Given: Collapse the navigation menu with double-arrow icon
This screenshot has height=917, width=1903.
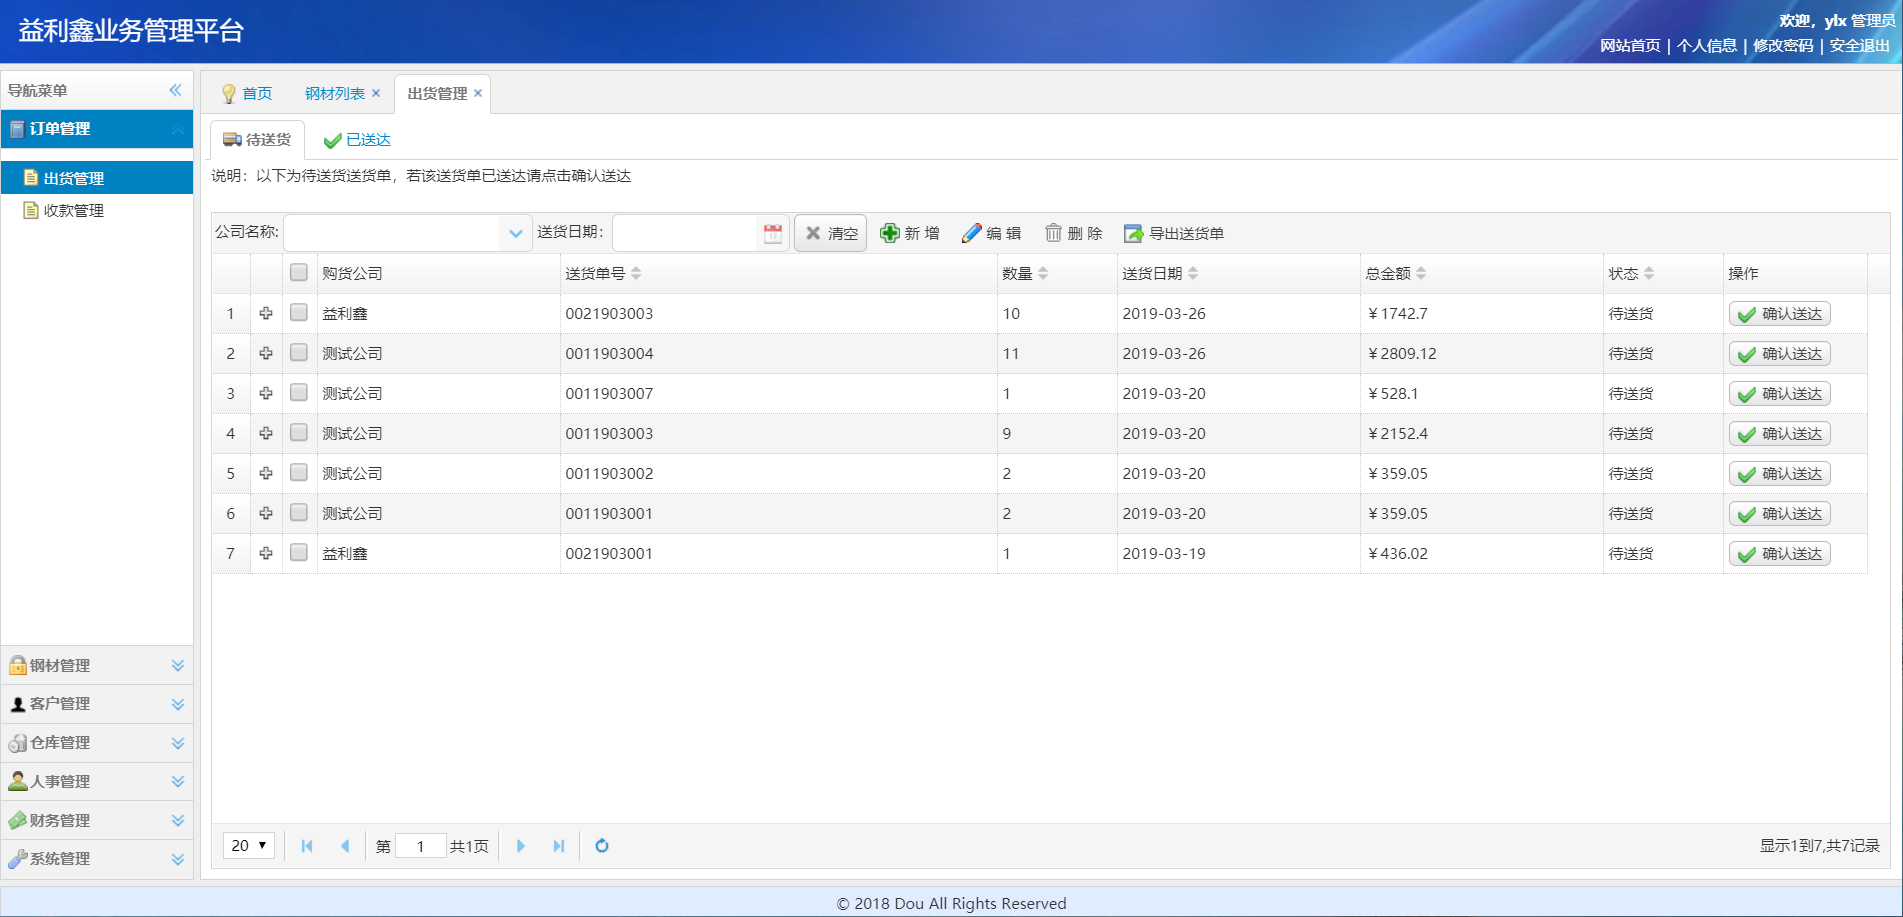Looking at the screenshot, I should point(176,90).
